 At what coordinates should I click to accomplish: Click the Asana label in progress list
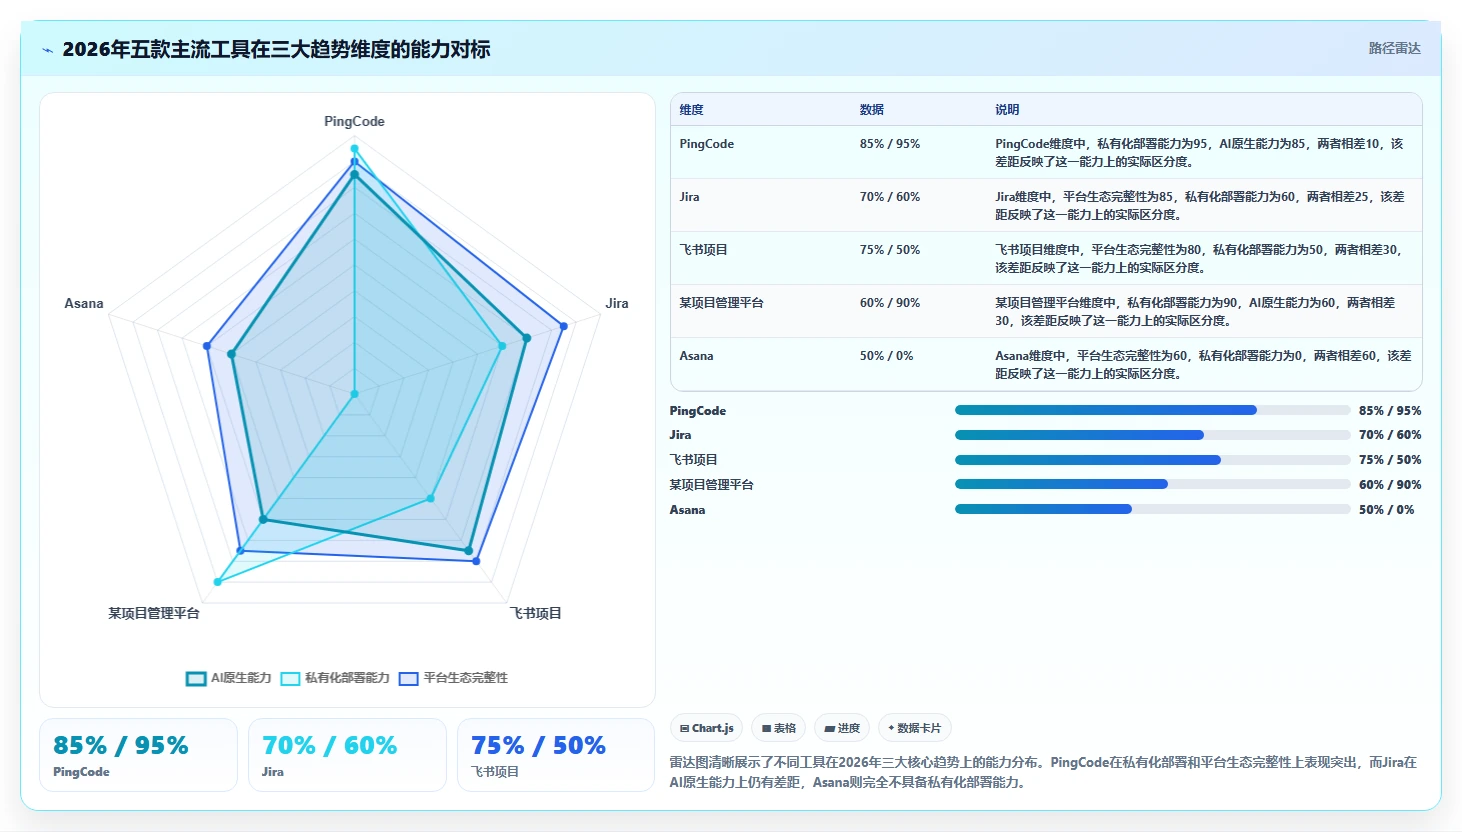click(688, 510)
